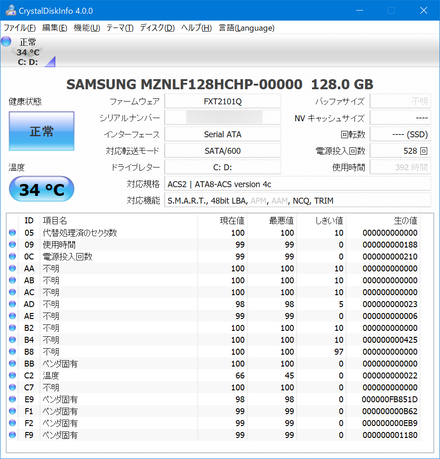Click the status orb of row B4
Viewport: 440px width, 459px height.
click(12, 340)
